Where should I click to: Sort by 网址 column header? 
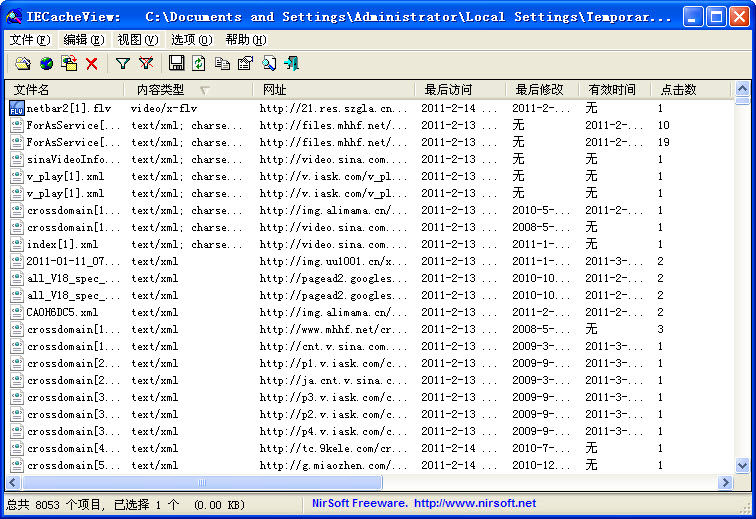click(334, 90)
